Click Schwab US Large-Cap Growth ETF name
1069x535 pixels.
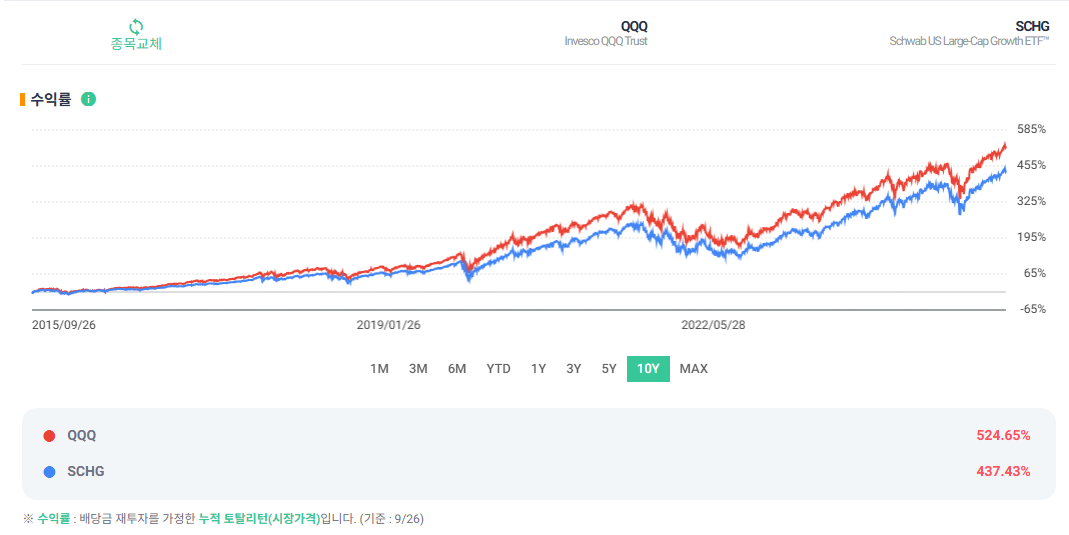(970, 42)
